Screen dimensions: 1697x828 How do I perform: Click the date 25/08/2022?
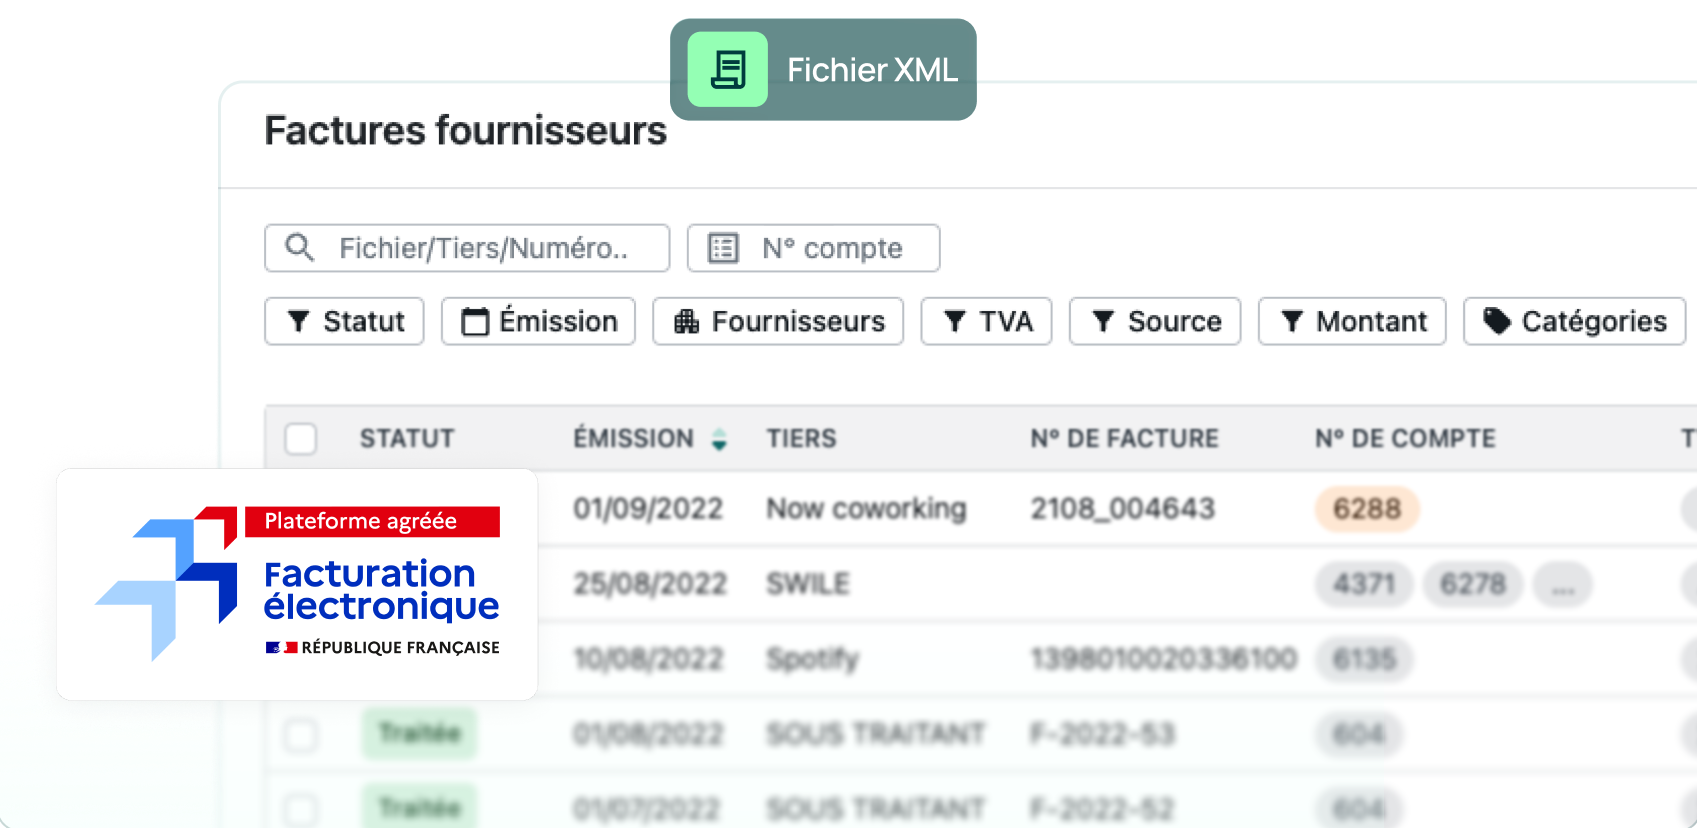tap(650, 584)
